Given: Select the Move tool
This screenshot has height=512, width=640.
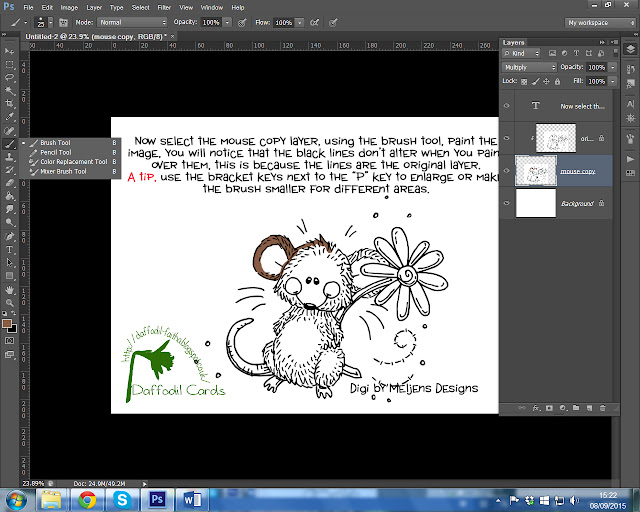Looking at the screenshot, I should click(9, 51).
